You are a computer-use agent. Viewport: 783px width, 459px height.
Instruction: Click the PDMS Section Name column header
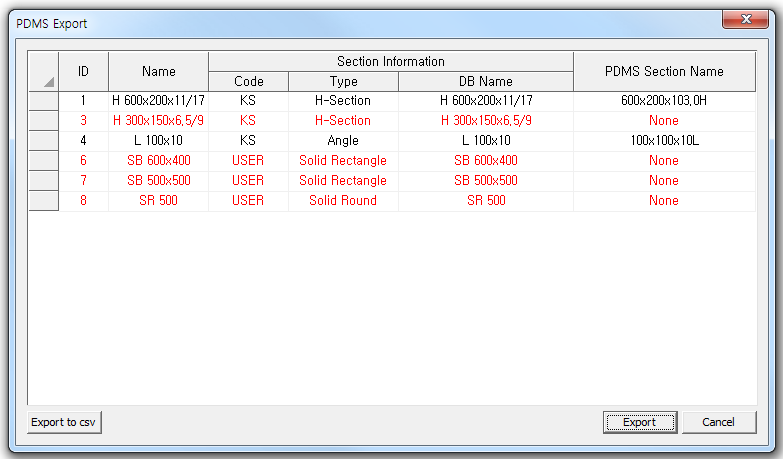pos(663,71)
